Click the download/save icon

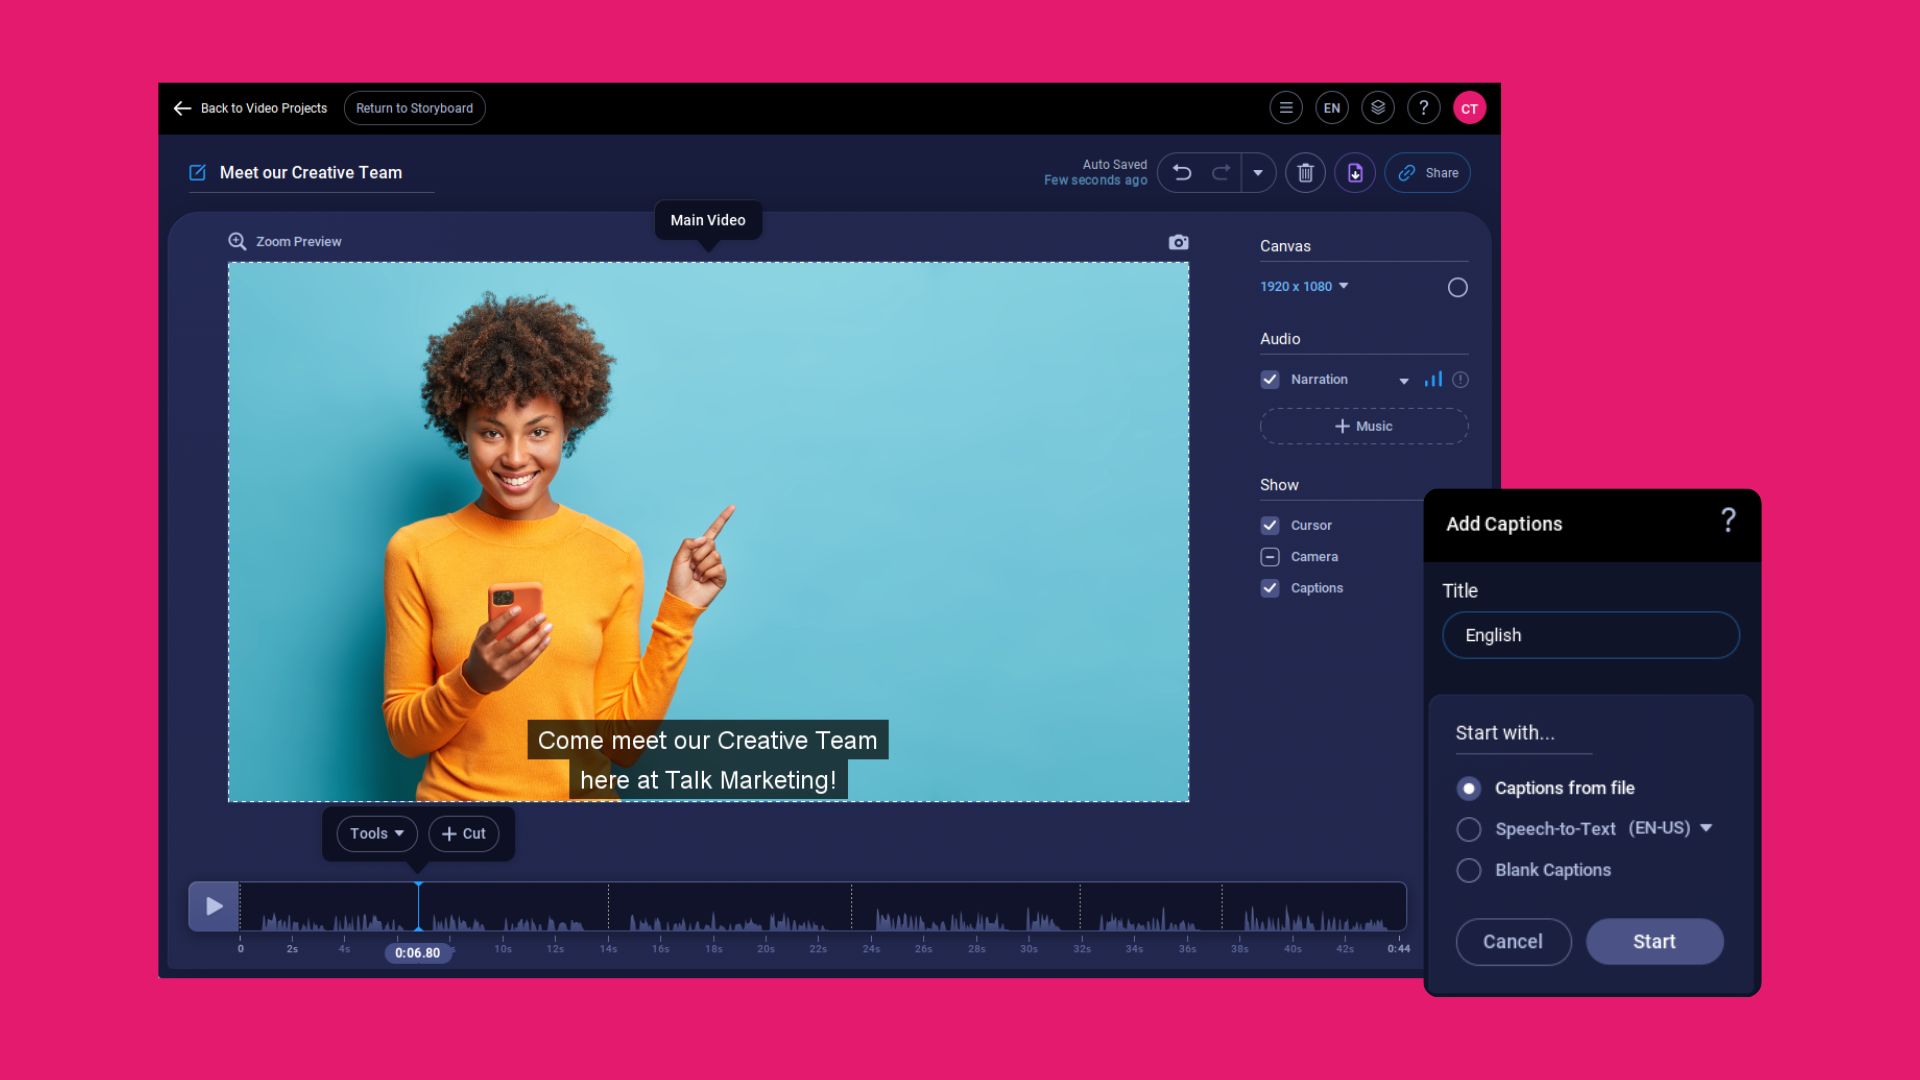tap(1354, 171)
